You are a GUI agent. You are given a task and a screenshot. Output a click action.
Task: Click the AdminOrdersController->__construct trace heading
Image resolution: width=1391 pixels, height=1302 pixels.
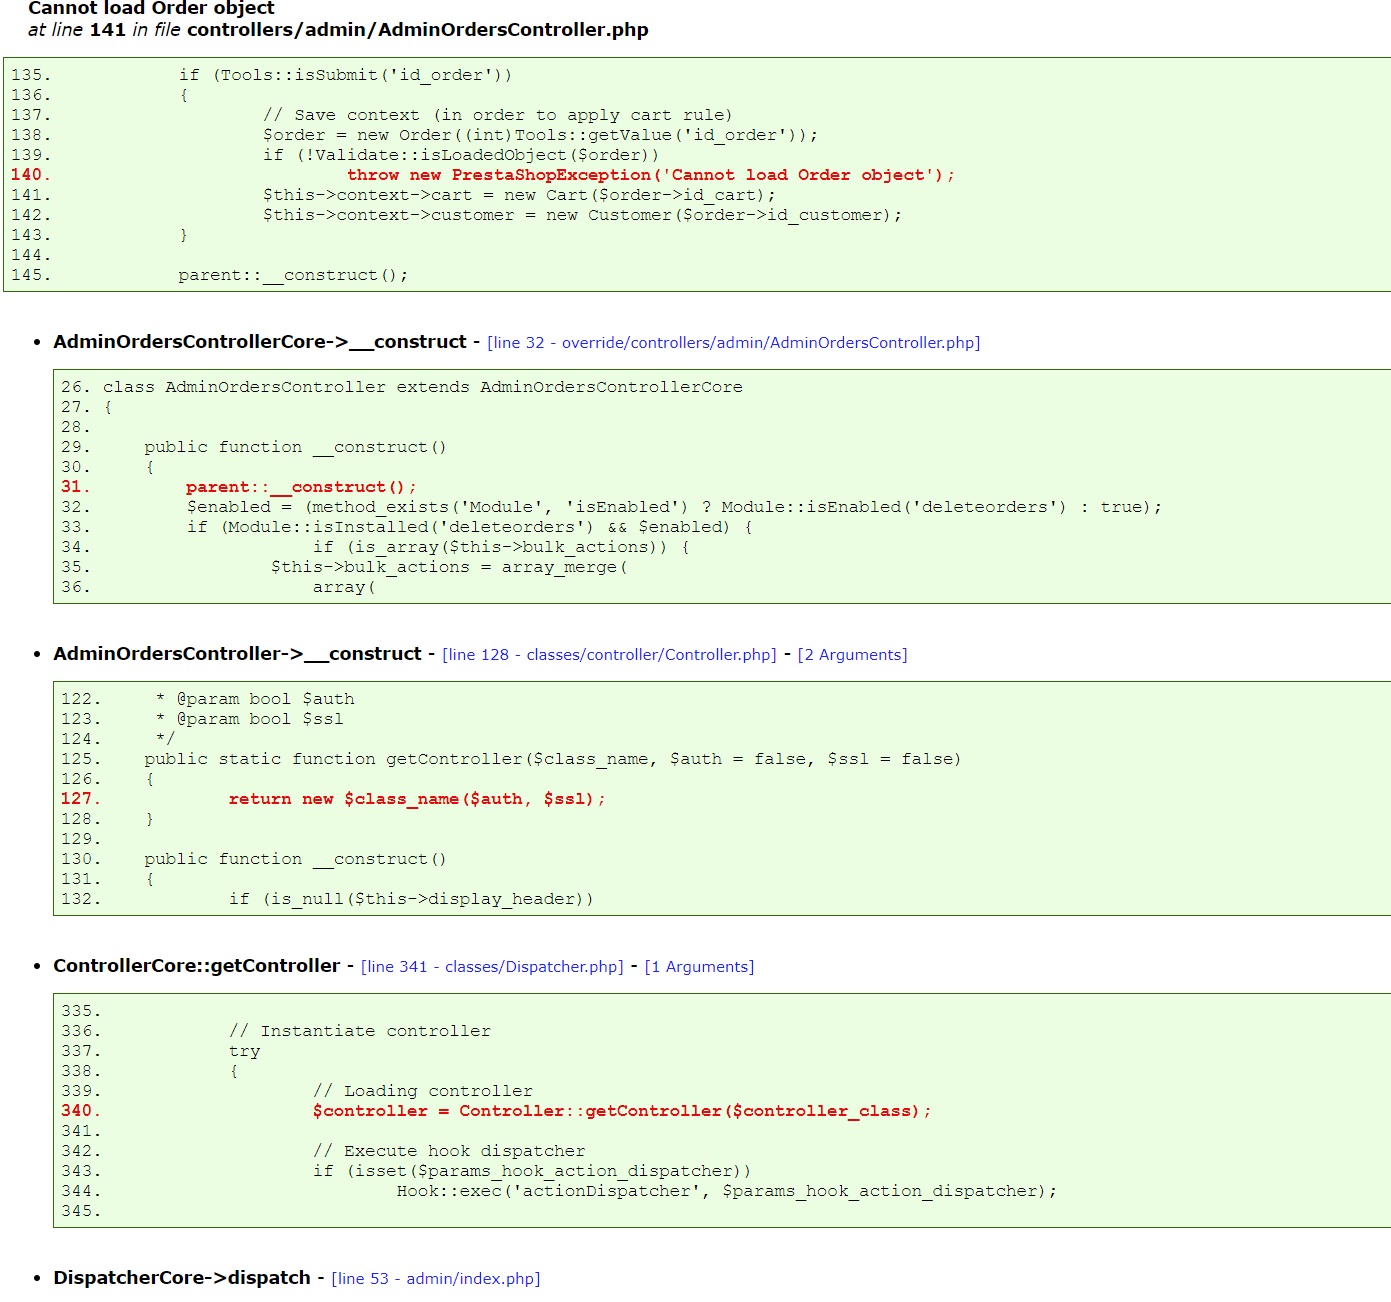(237, 654)
